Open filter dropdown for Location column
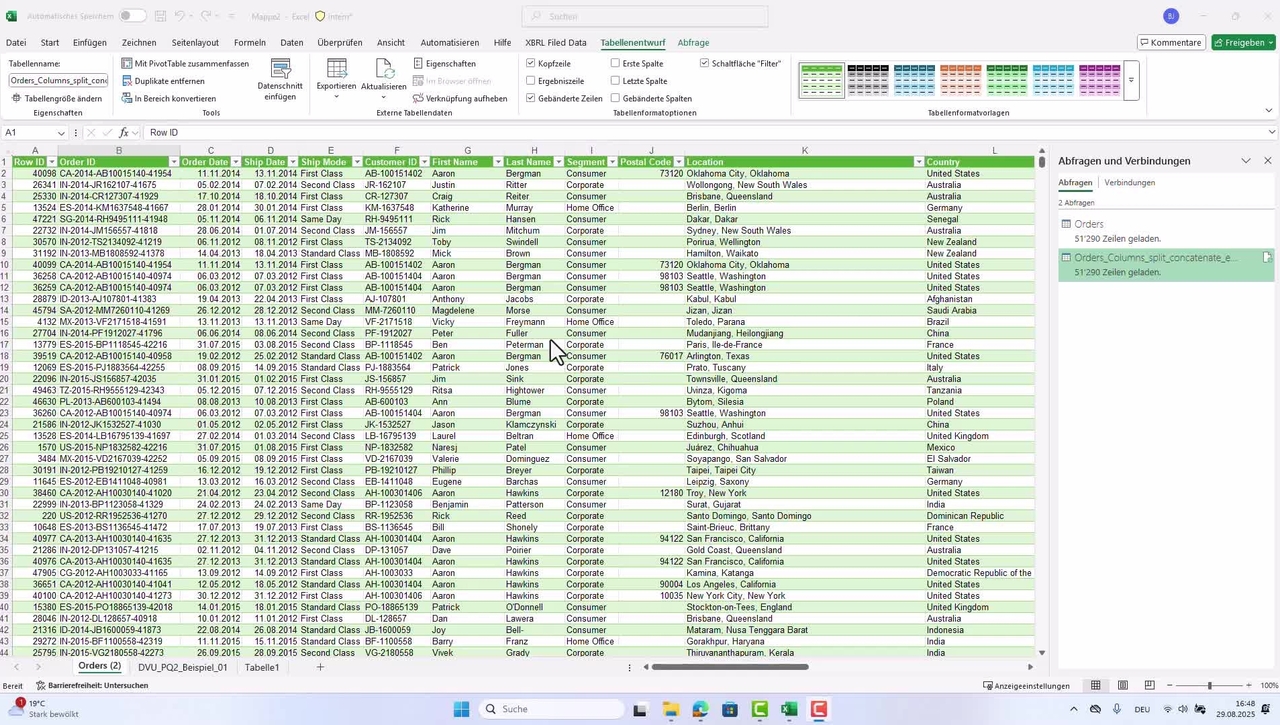1280x725 pixels. [x=919, y=162]
